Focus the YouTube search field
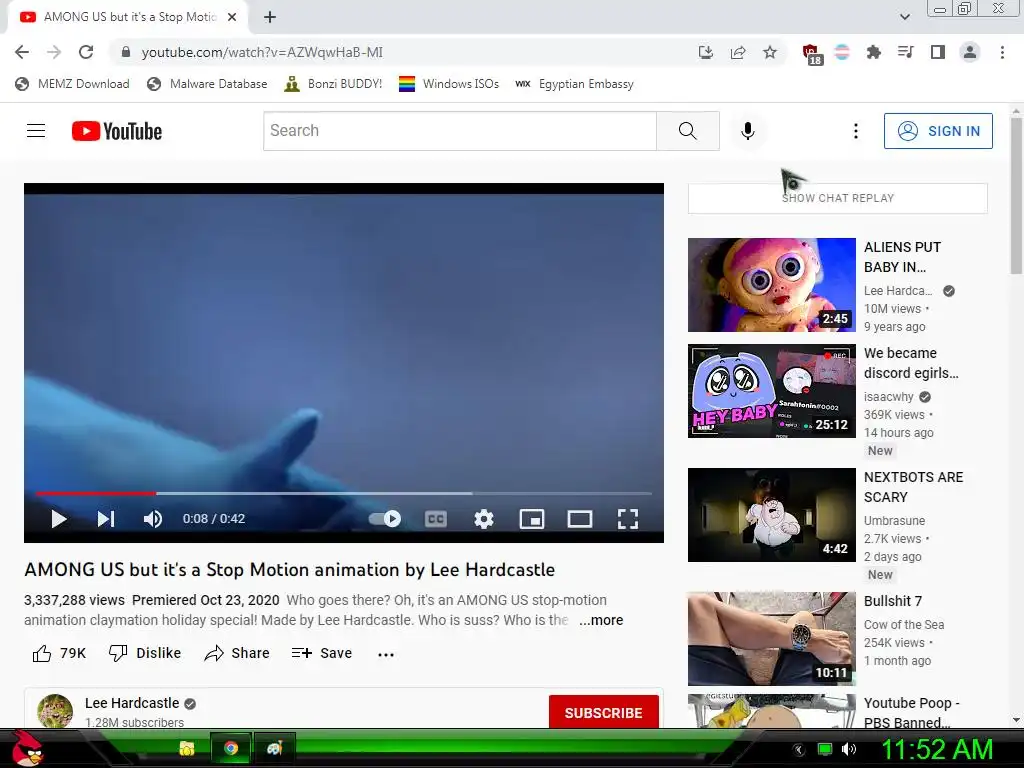The height and width of the screenshot is (768, 1024). (460, 131)
